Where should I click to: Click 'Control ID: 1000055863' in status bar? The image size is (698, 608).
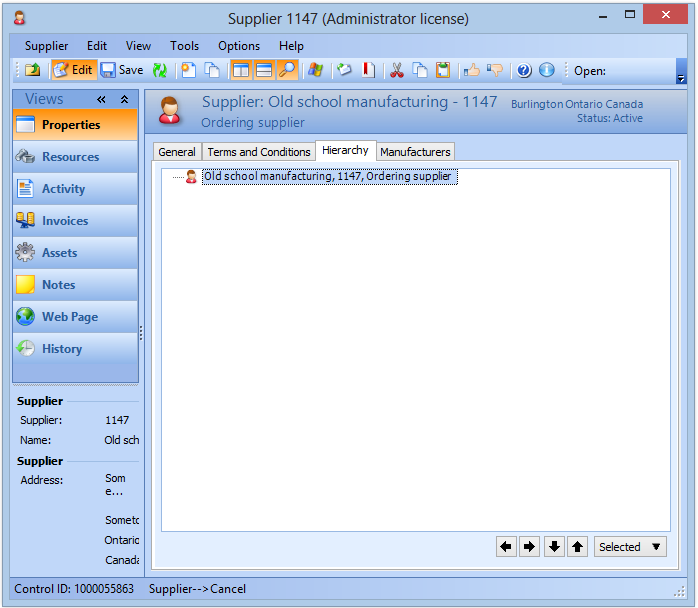point(74,589)
